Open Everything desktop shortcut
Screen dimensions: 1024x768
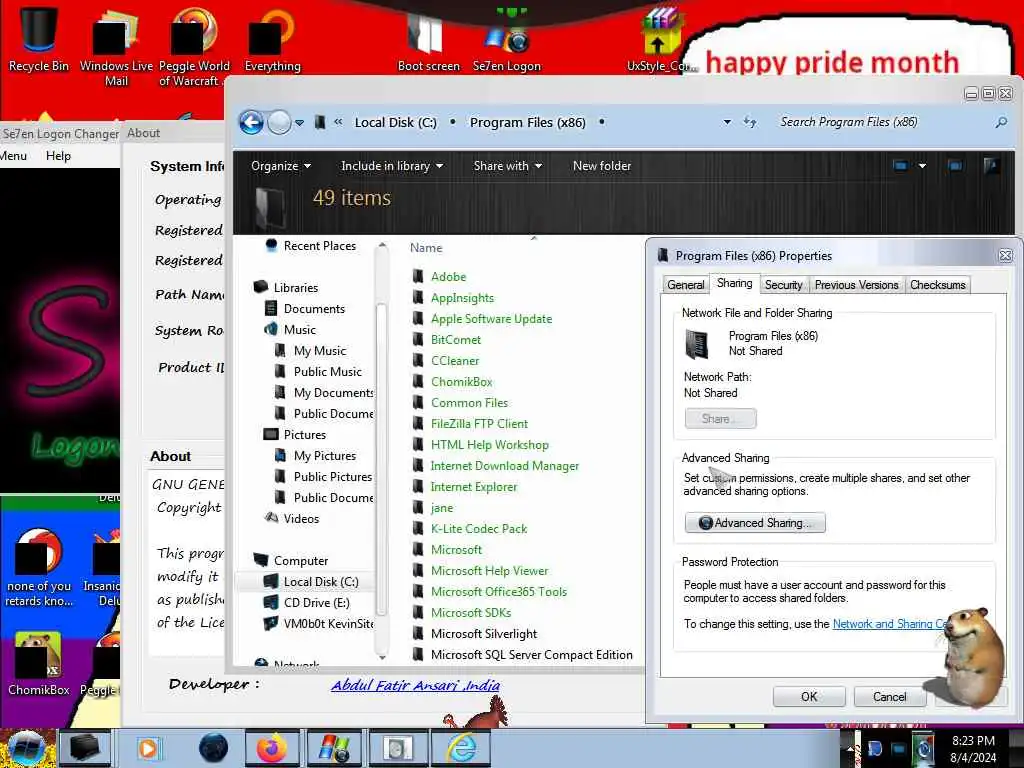point(272,40)
